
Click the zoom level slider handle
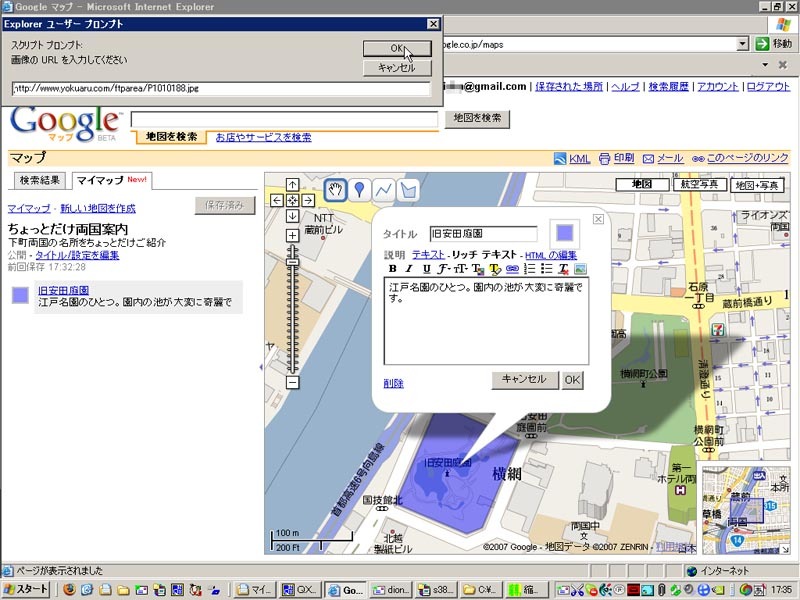point(292,262)
